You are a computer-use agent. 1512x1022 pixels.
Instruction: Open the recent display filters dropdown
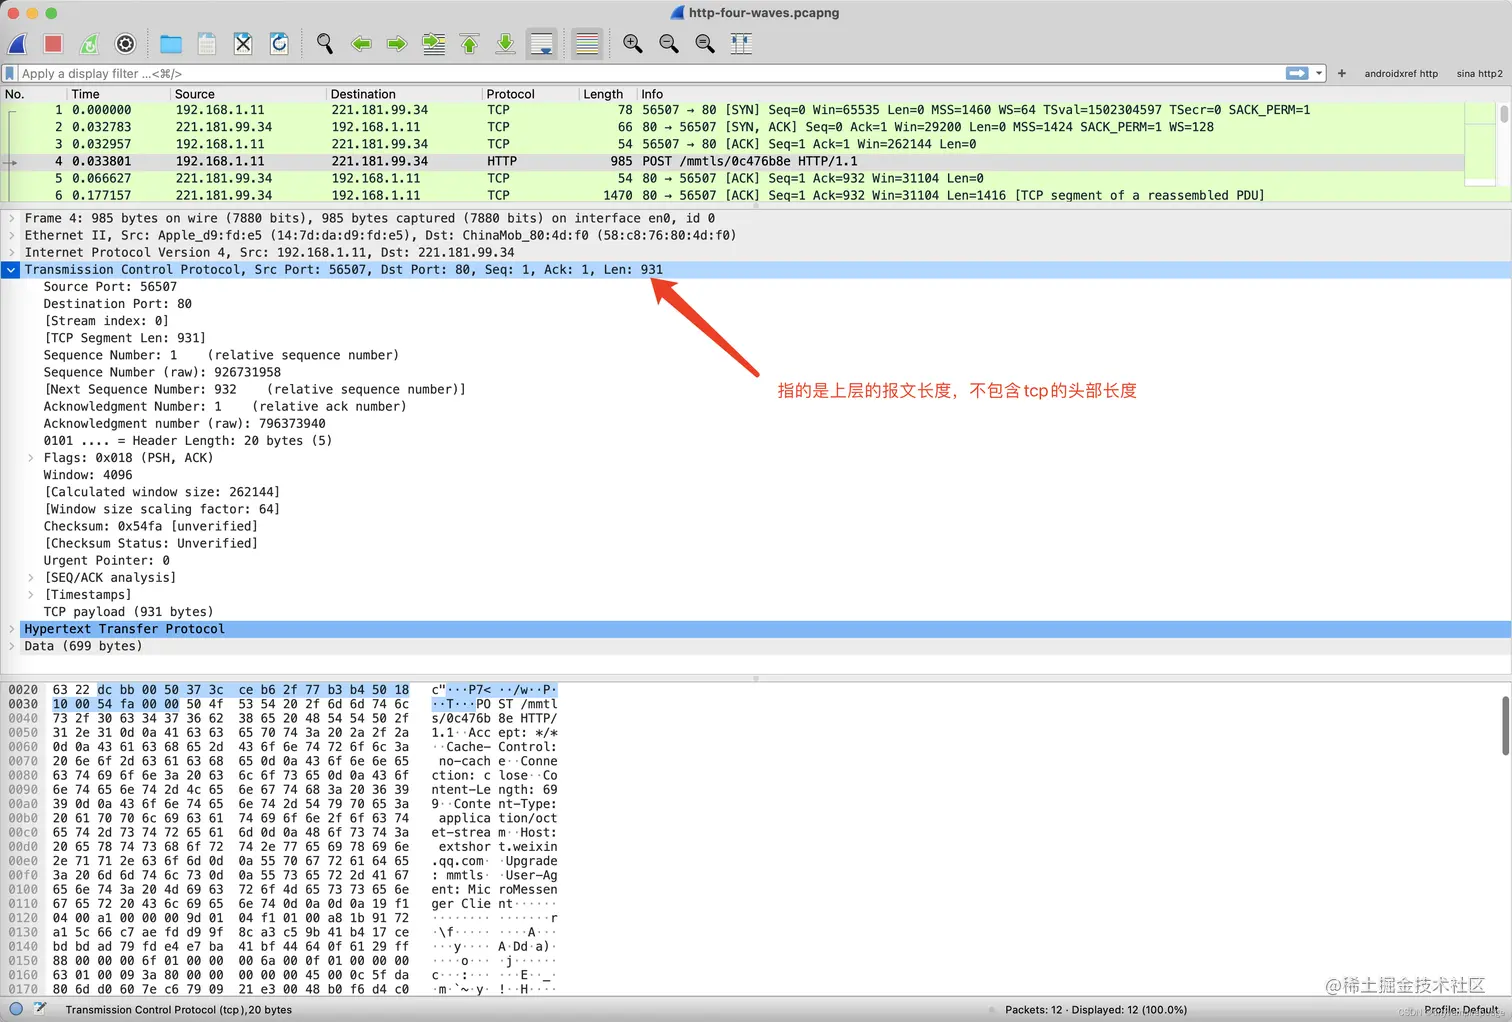pos(1319,73)
